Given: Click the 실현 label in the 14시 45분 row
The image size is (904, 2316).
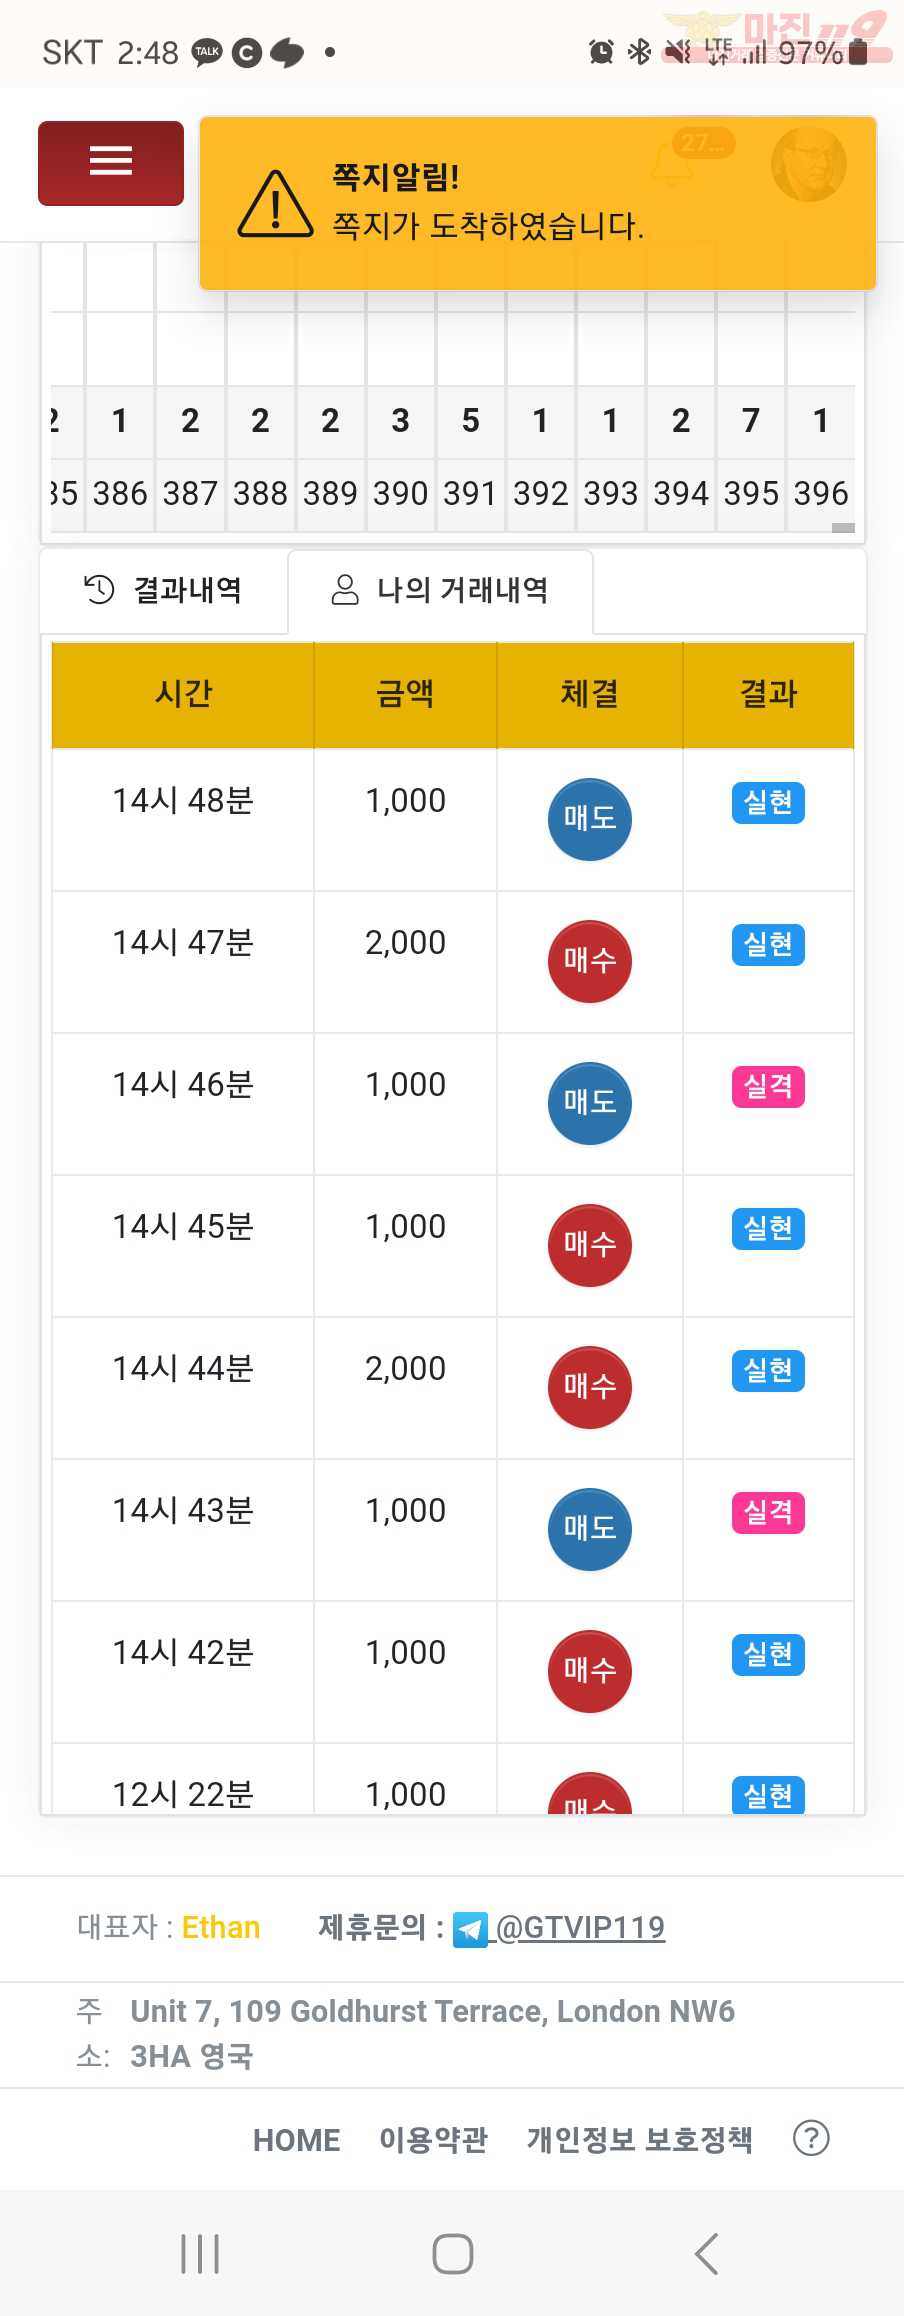Looking at the screenshot, I should [x=768, y=1228].
